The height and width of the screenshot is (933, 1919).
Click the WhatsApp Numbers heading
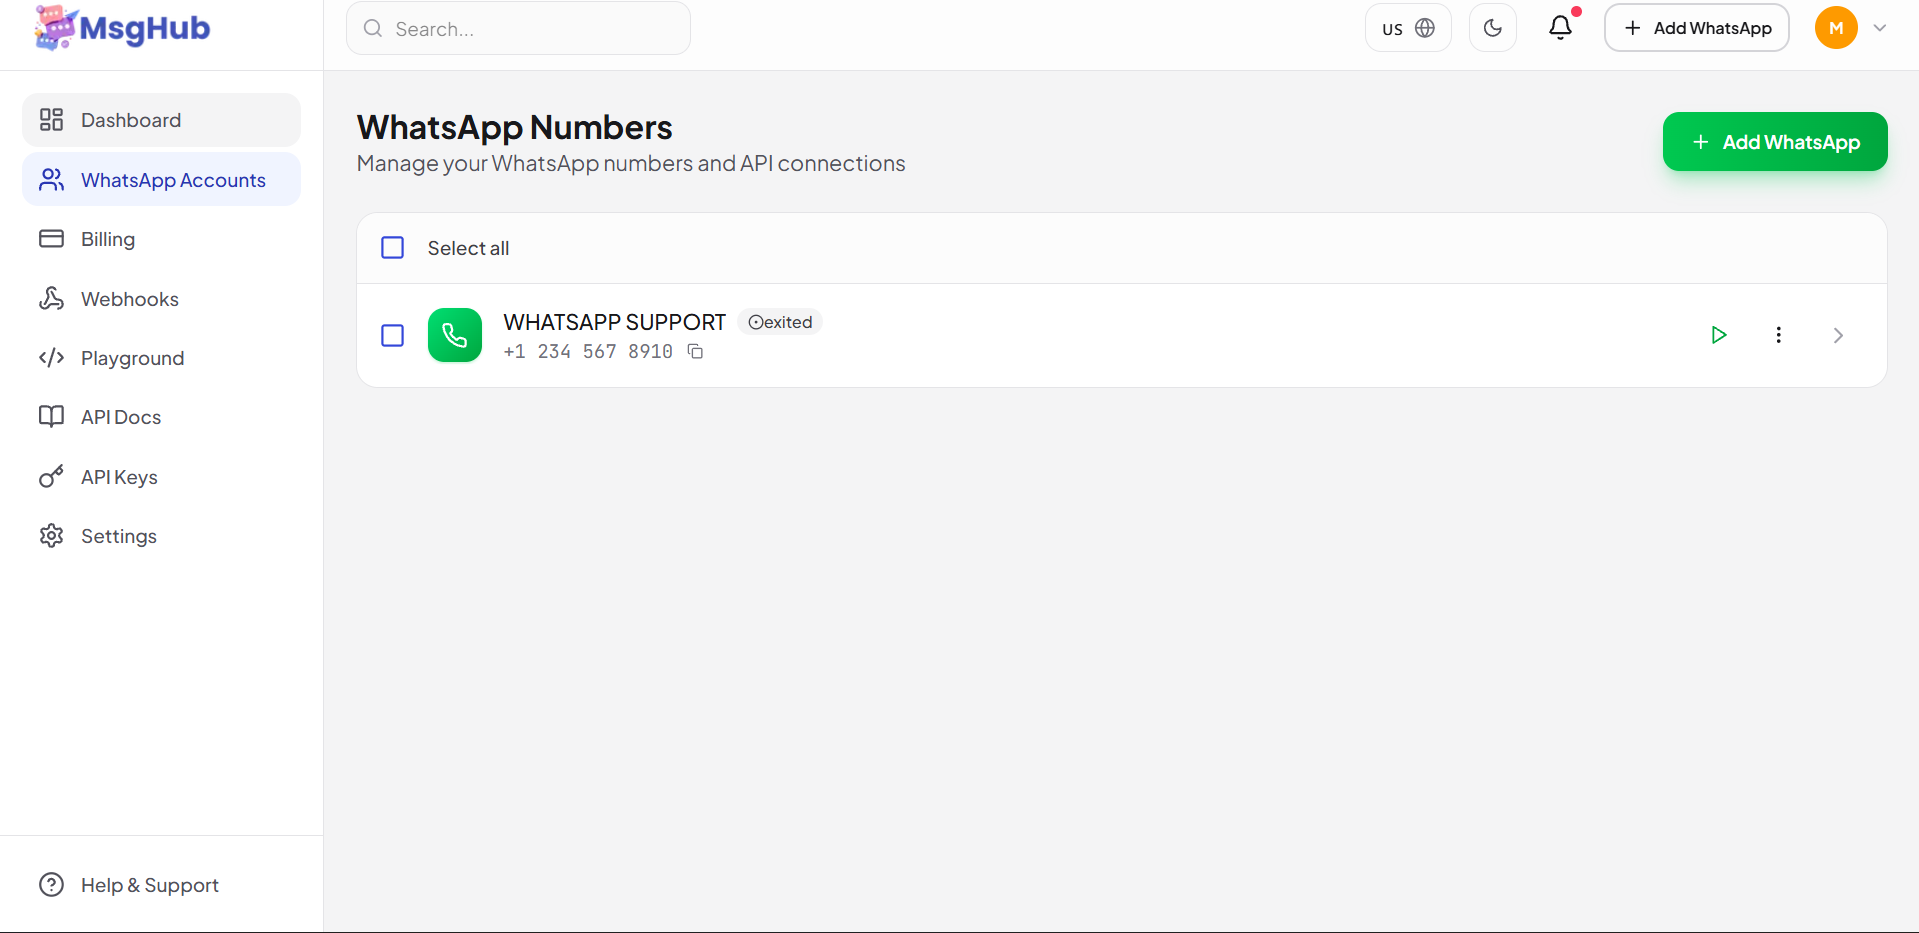514,127
